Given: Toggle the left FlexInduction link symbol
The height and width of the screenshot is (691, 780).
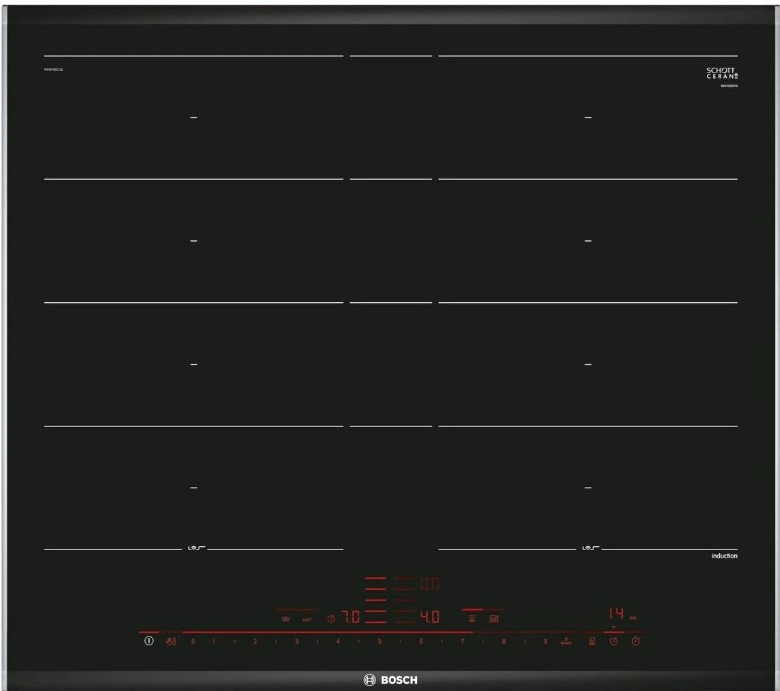Looking at the screenshot, I should [x=195, y=548].
